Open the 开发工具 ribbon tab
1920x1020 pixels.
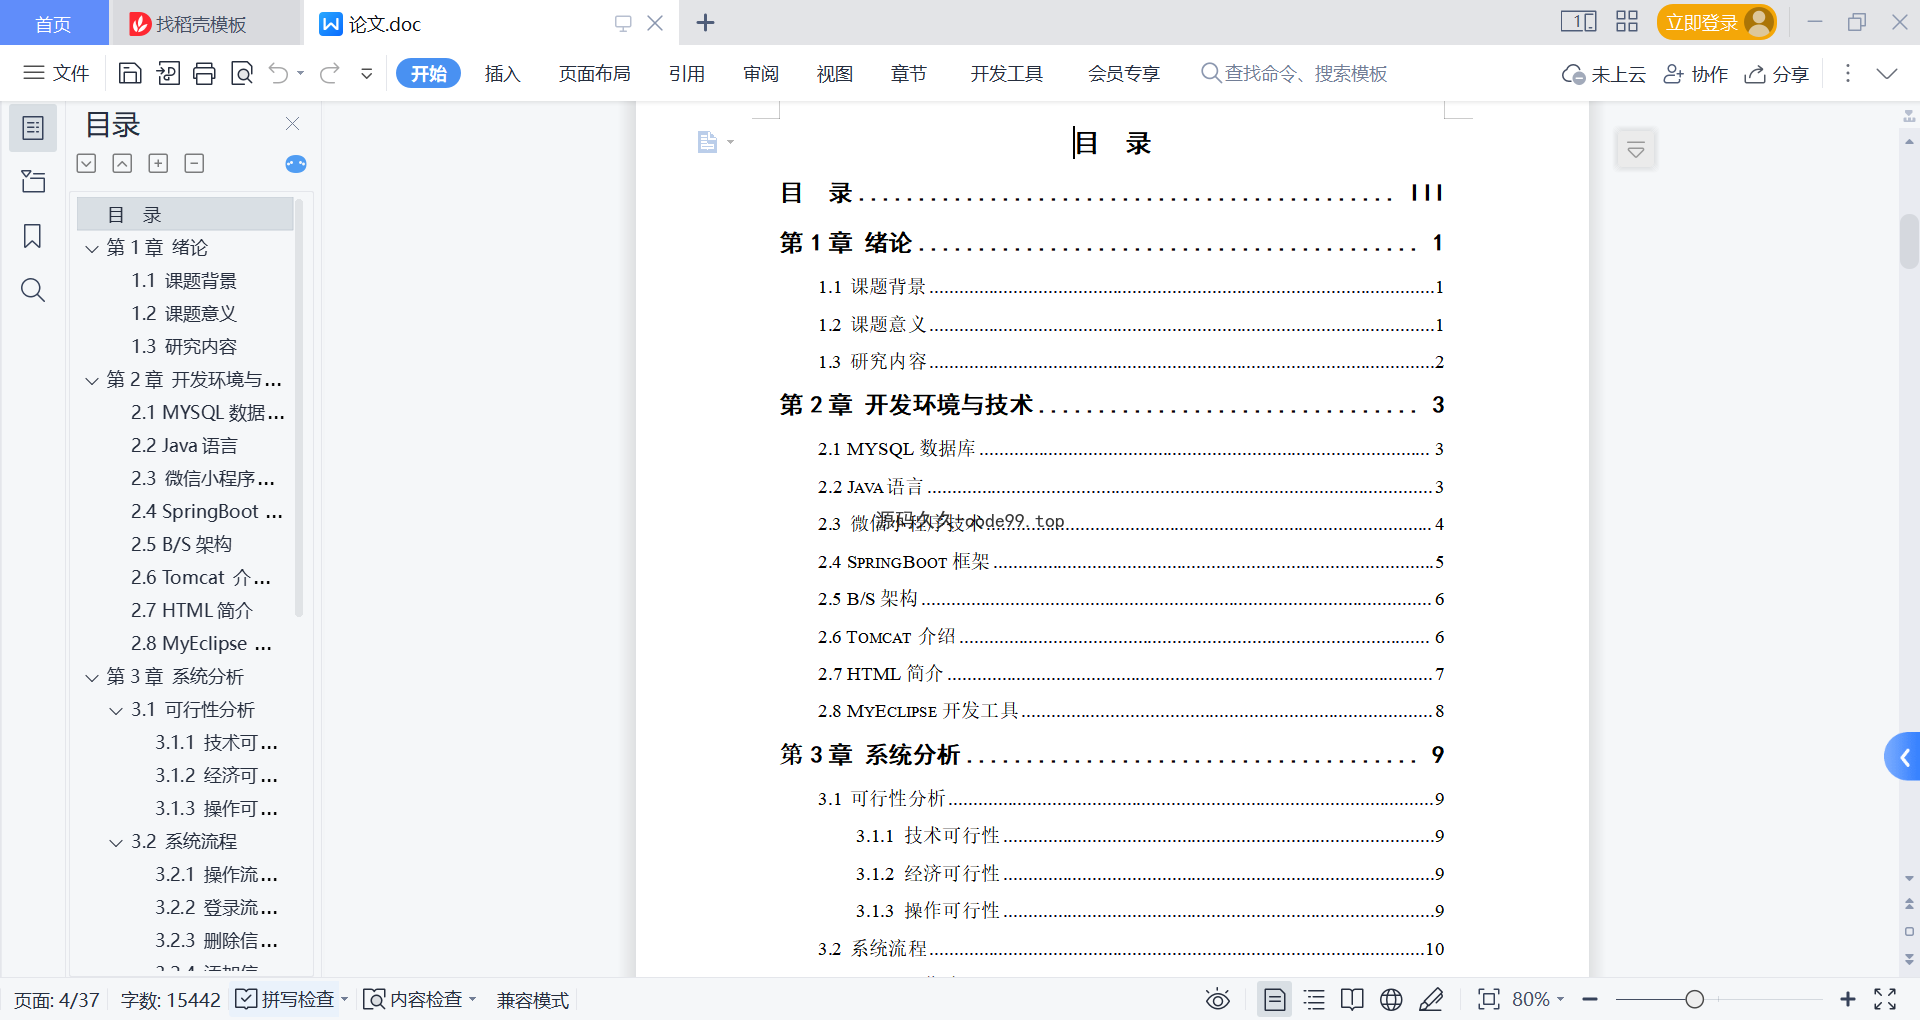click(1006, 73)
